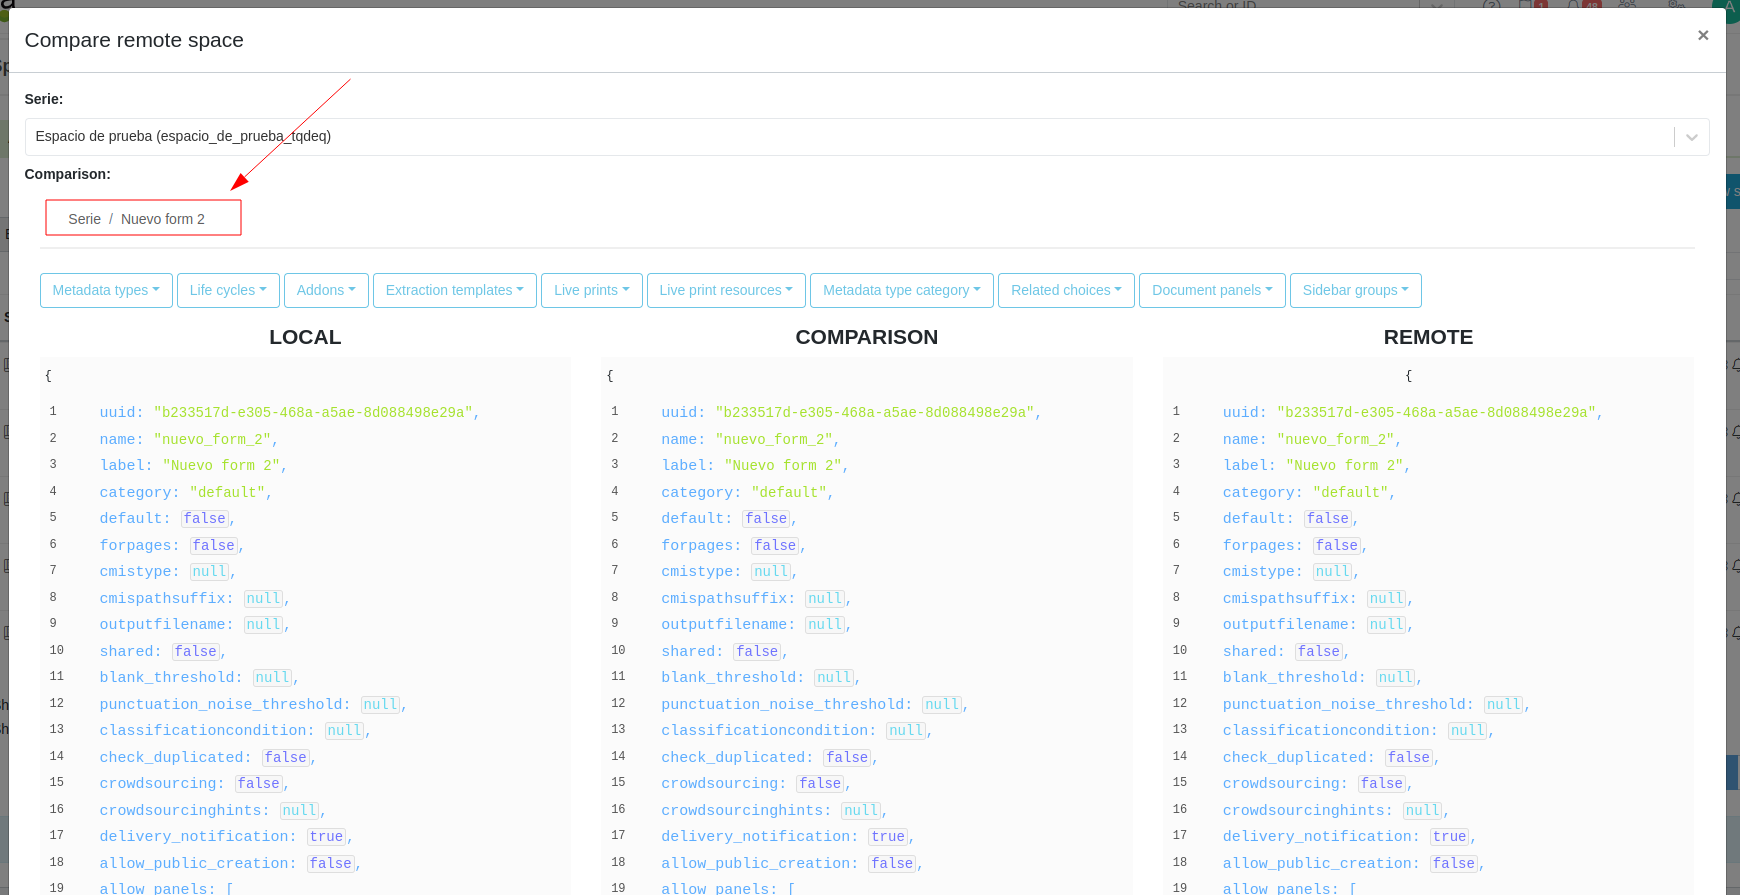The height and width of the screenshot is (895, 1740).
Task: Expand the Metadata type category dropdown
Action: pos(901,290)
